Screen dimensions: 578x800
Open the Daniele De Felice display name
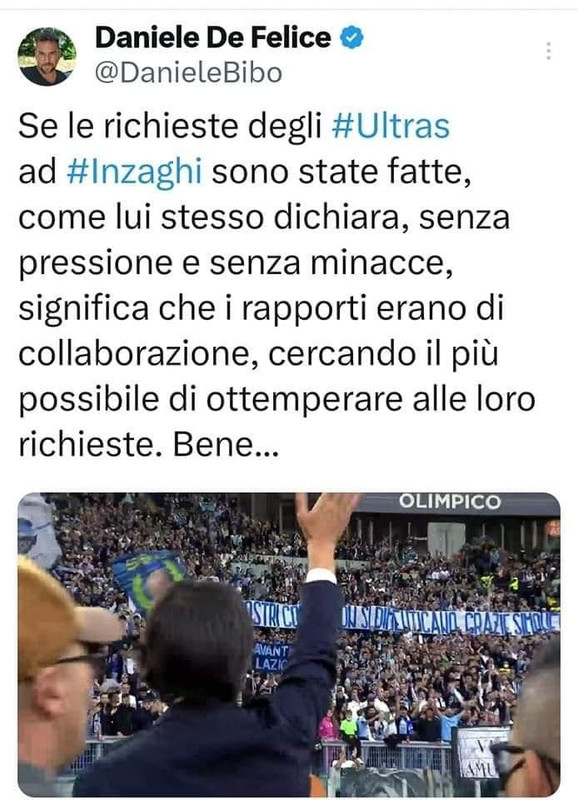(x=213, y=38)
